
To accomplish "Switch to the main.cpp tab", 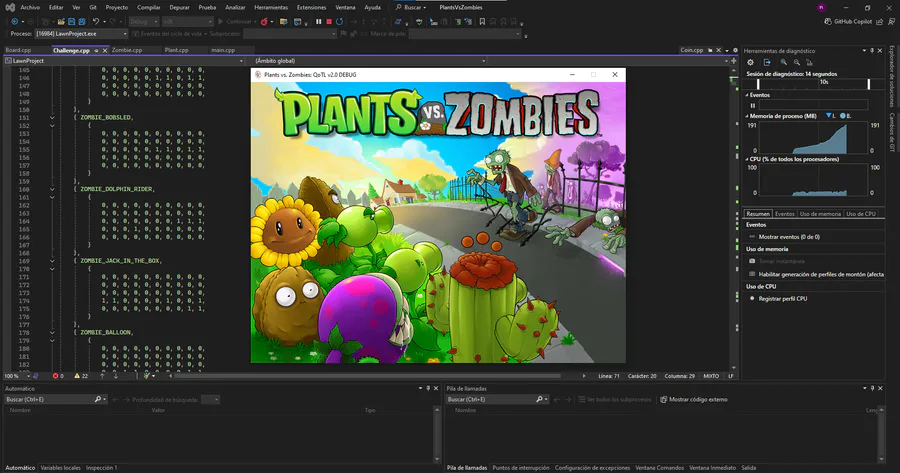I will coord(223,51).
